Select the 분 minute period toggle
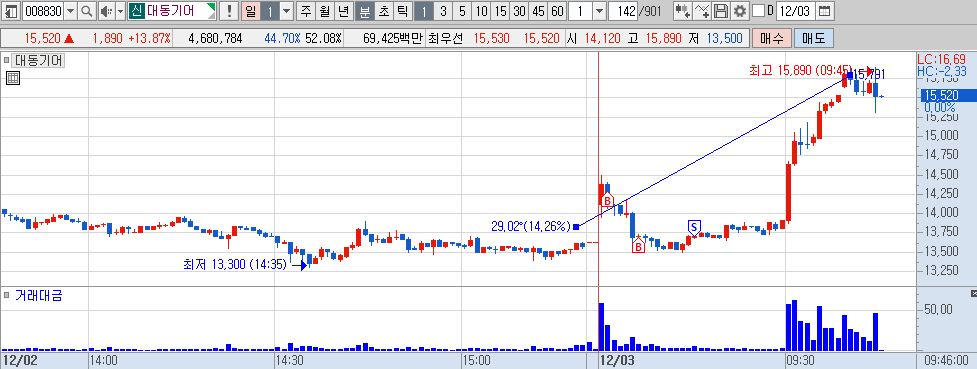 [364, 11]
